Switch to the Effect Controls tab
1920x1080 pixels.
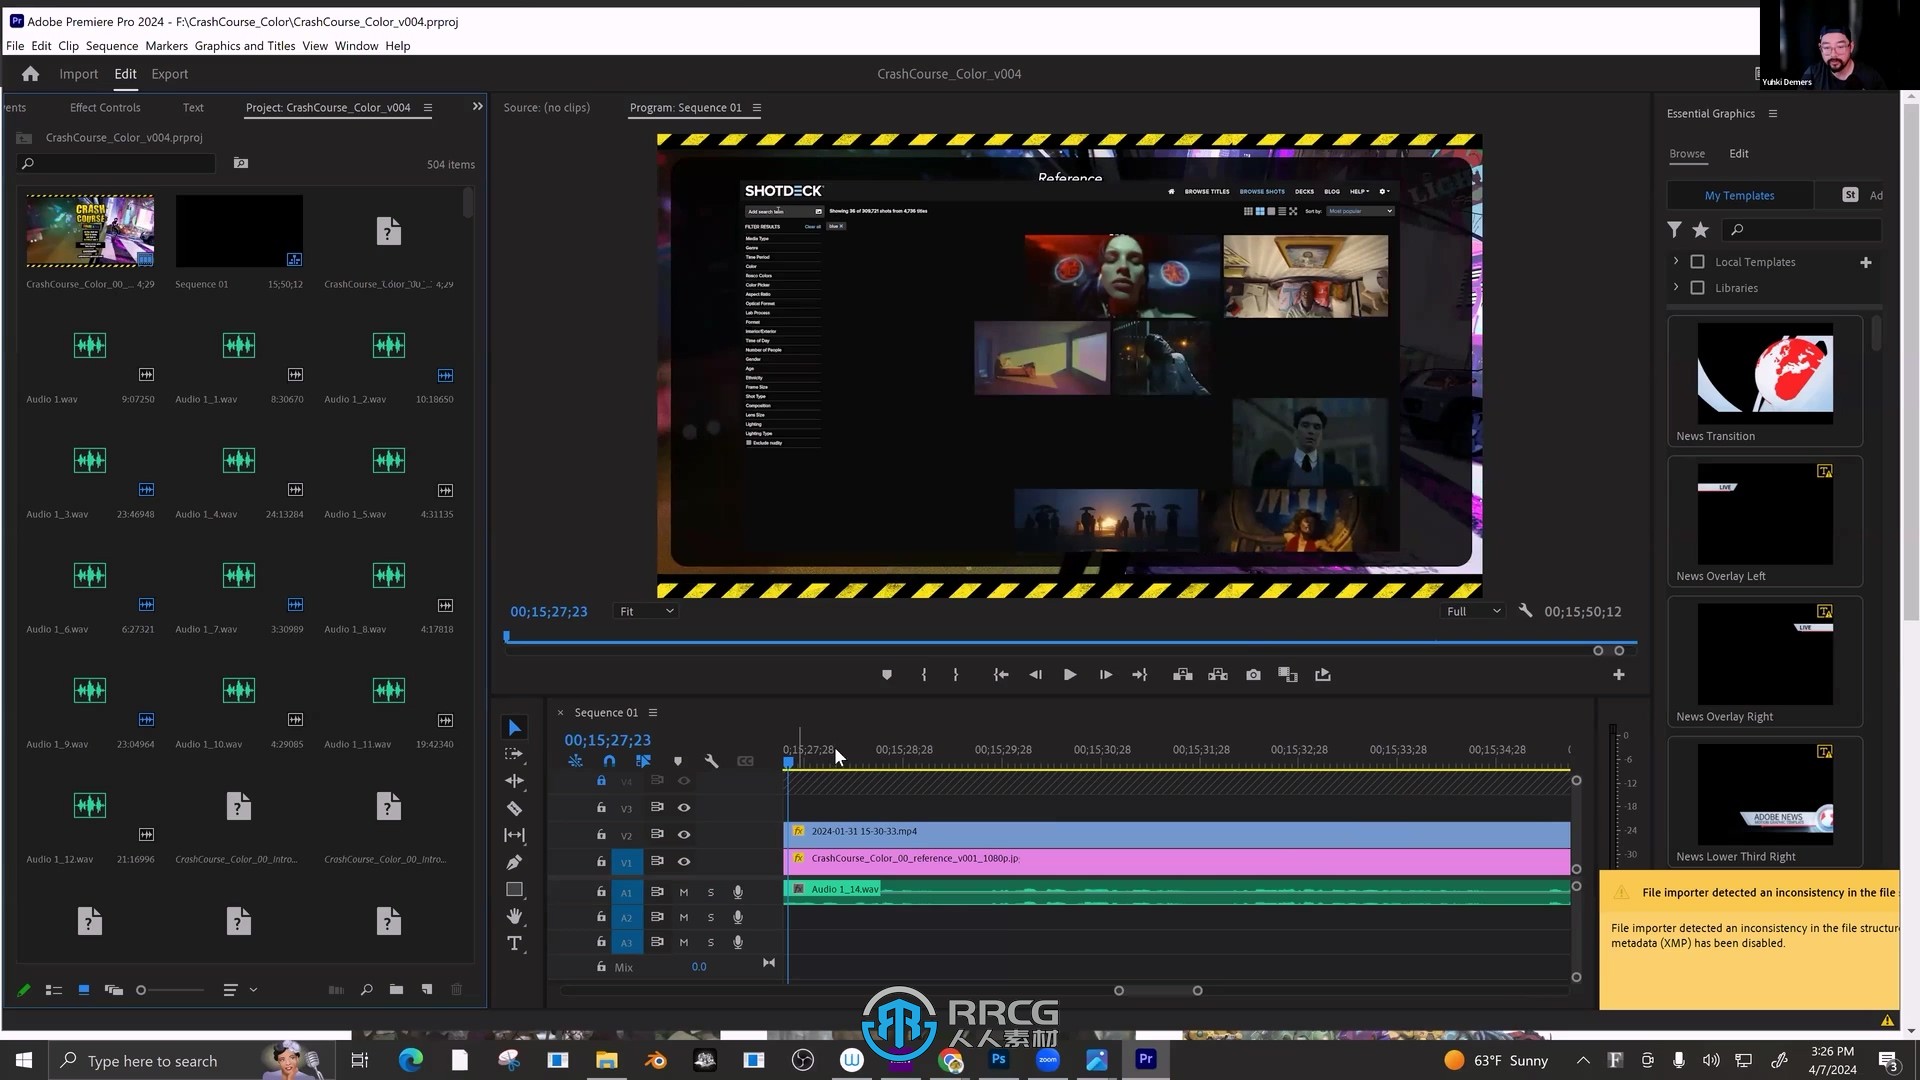[x=105, y=108]
